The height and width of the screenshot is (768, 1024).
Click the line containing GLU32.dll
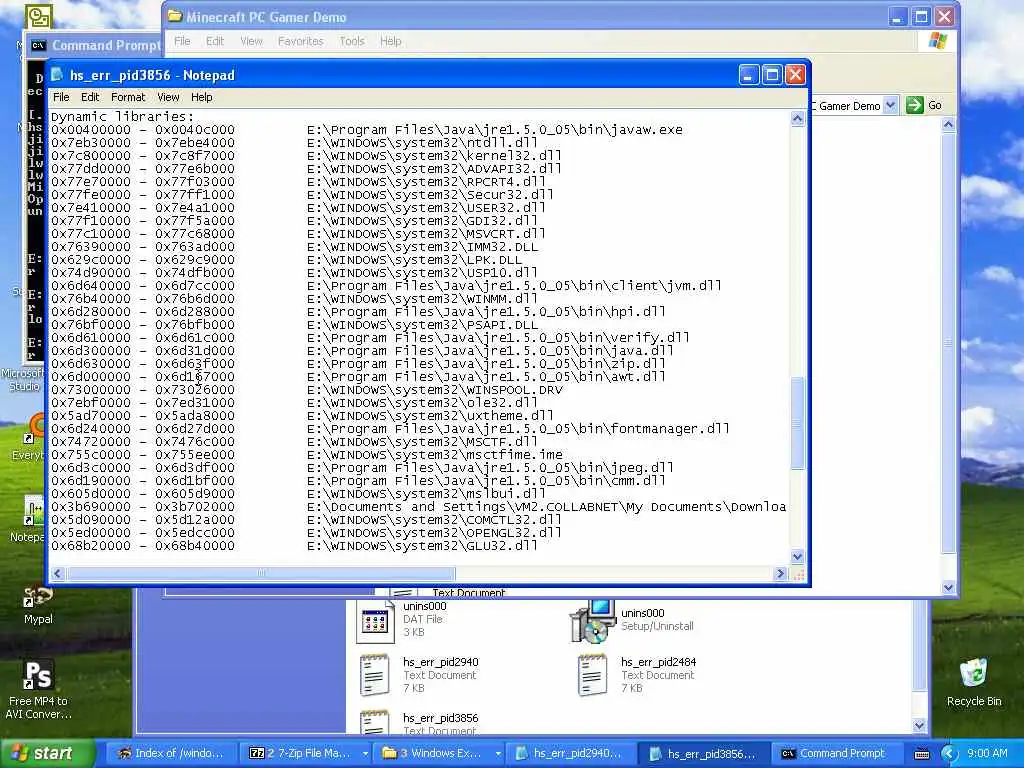click(295, 546)
